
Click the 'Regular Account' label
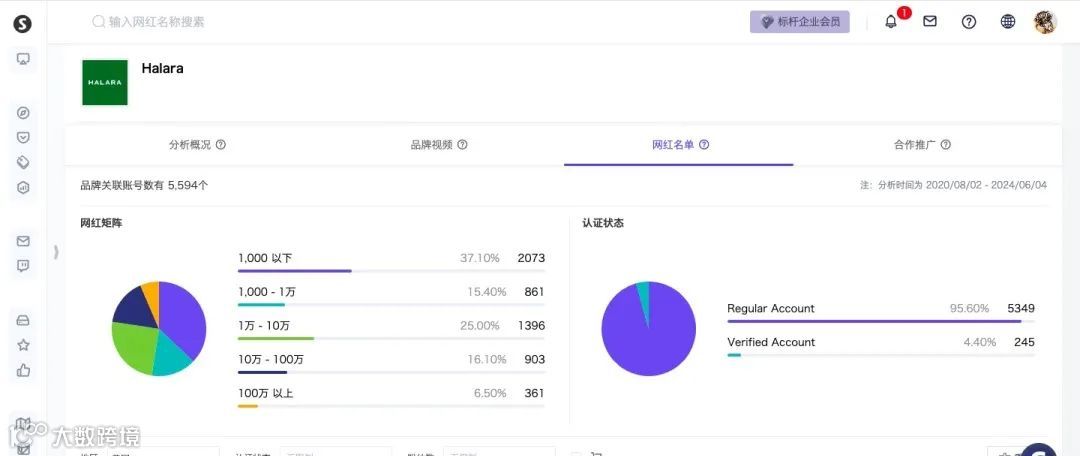click(x=771, y=309)
